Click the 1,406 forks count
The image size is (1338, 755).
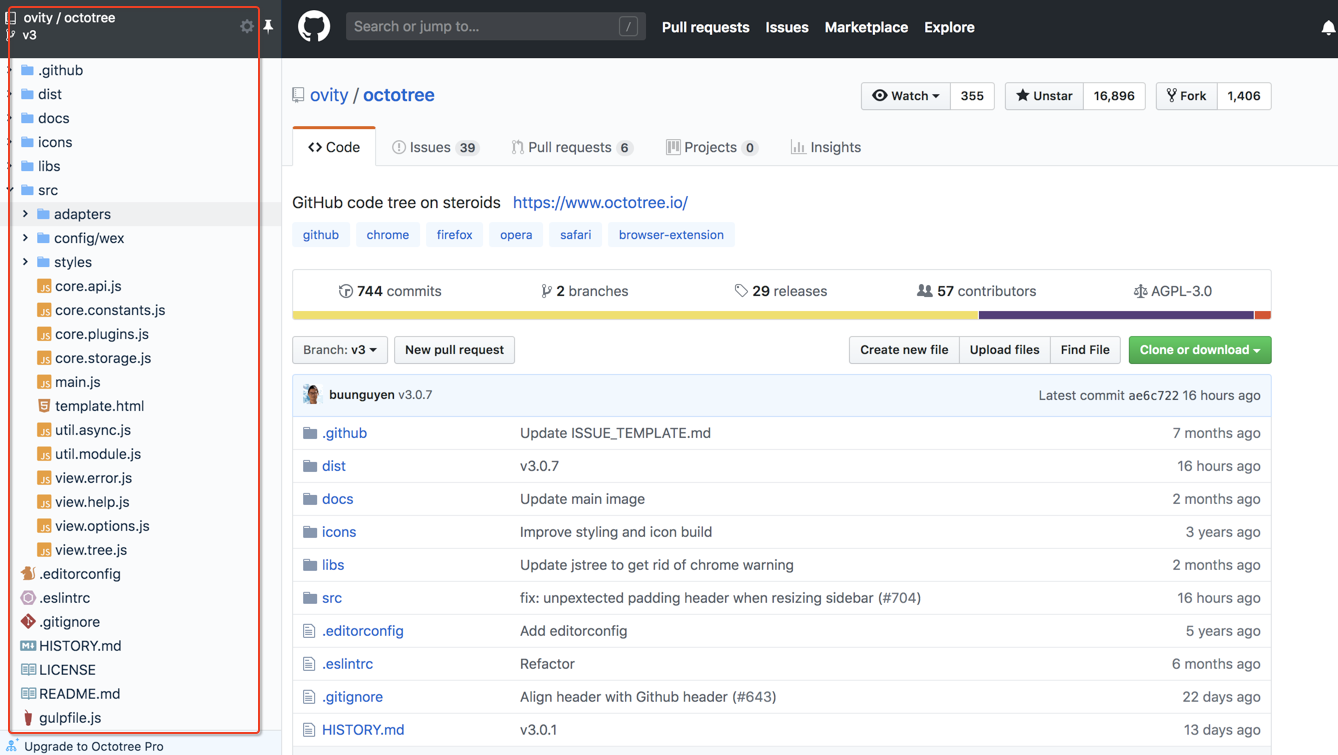tap(1244, 96)
